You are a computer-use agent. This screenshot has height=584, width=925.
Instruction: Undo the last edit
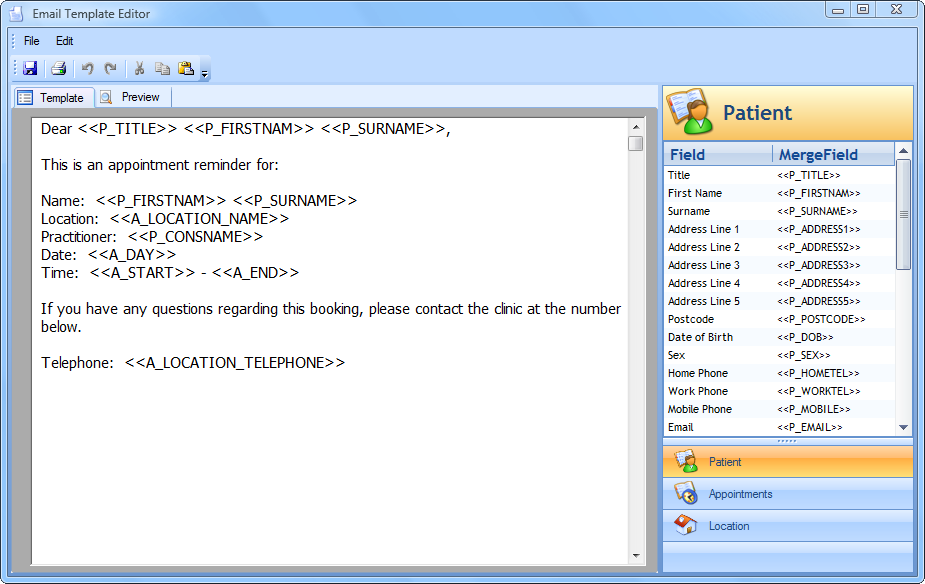pos(87,68)
